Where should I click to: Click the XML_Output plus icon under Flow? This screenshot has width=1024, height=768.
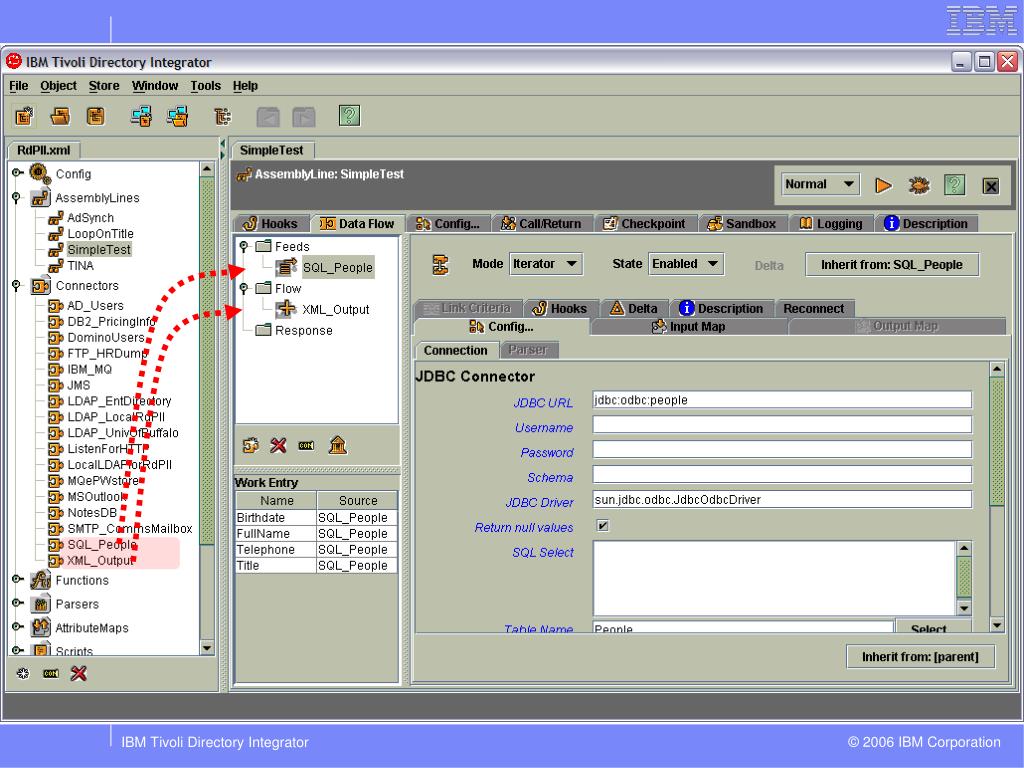click(286, 308)
